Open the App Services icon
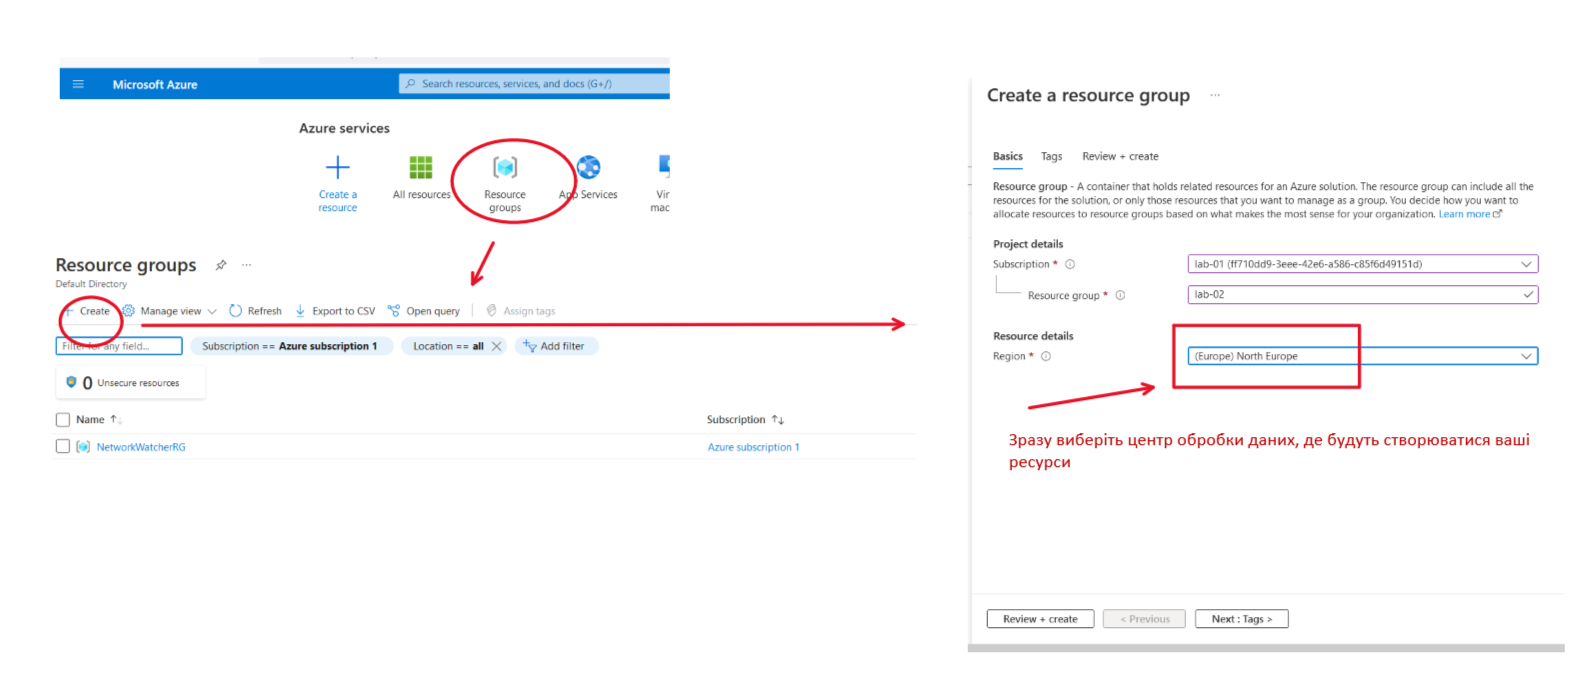Screen dimensions: 1586x674 click(589, 168)
